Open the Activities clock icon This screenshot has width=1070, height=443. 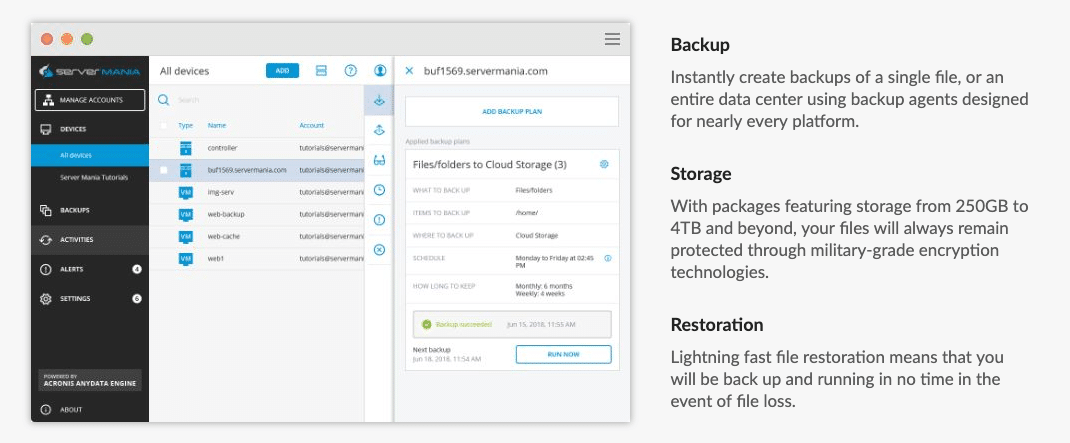pos(379,190)
